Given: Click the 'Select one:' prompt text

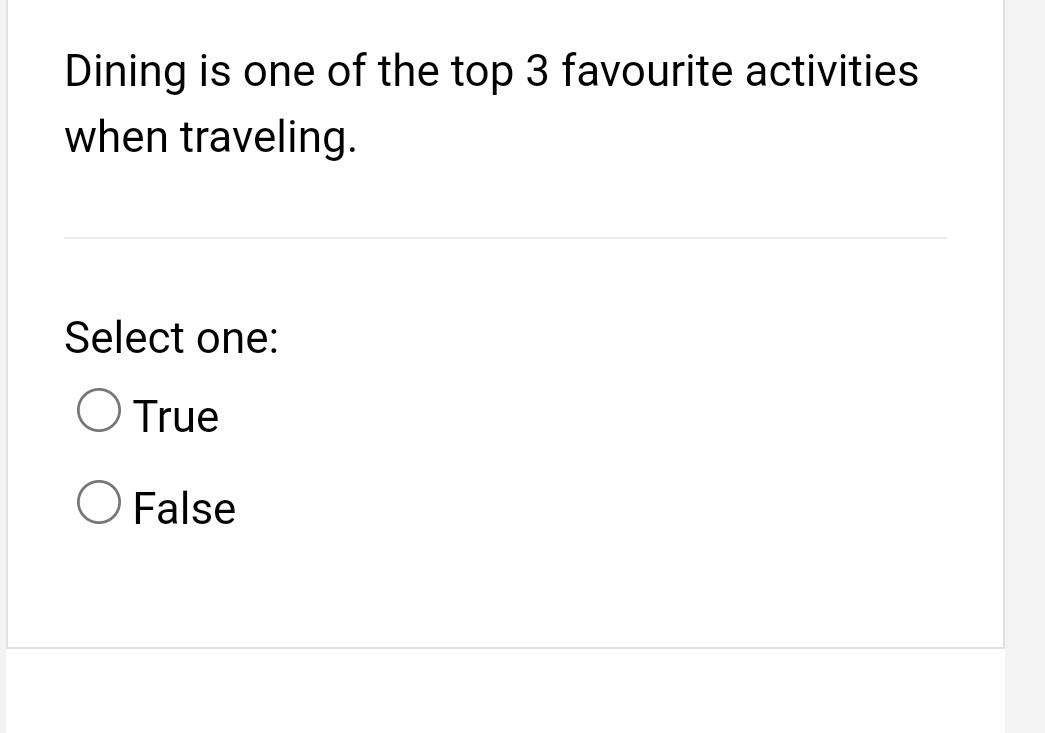Looking at the screenshot, I should (170, 338).
